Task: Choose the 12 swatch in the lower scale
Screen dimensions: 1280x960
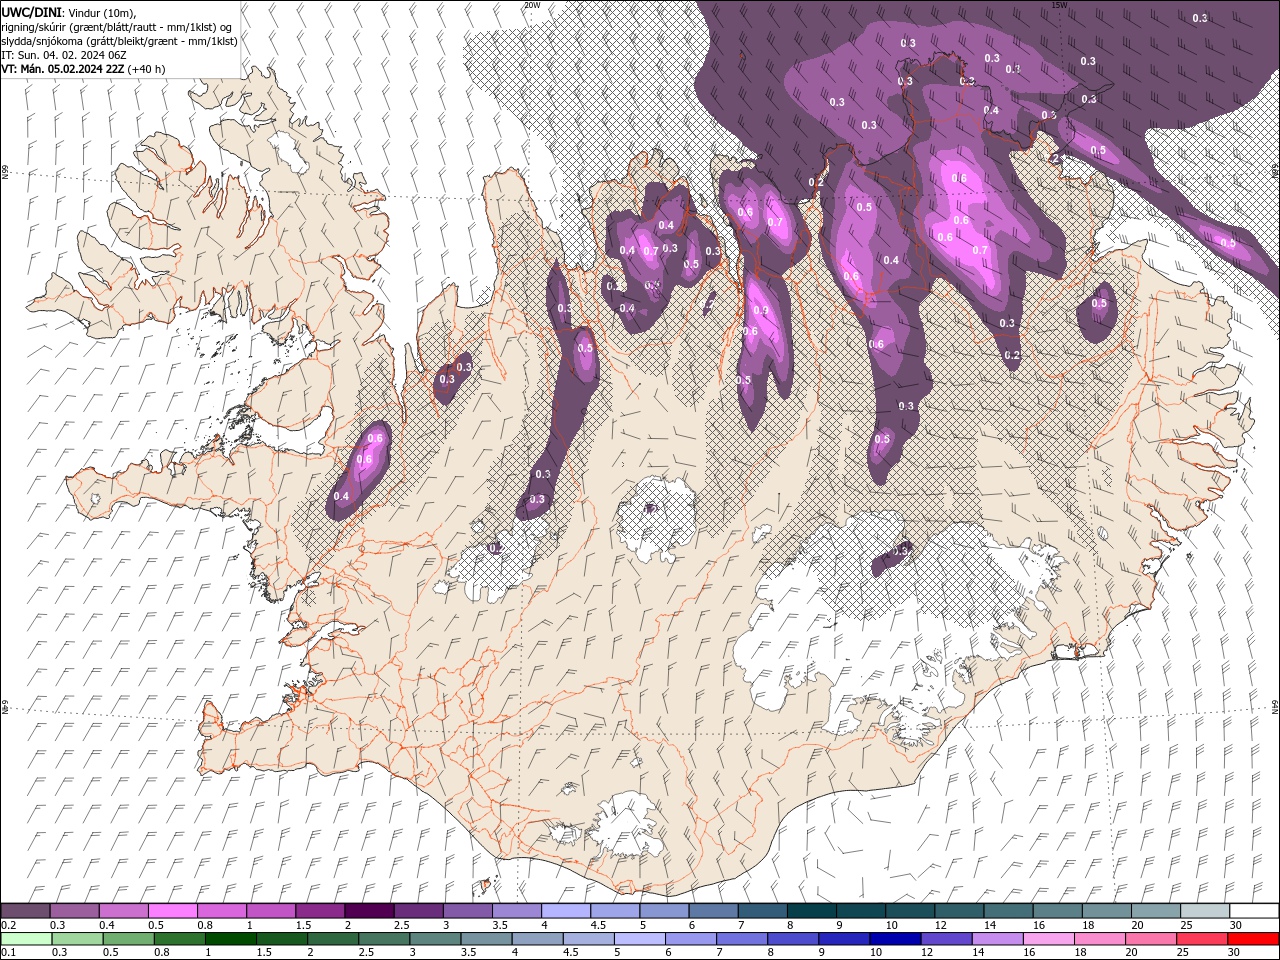Action: click(946, 939)
